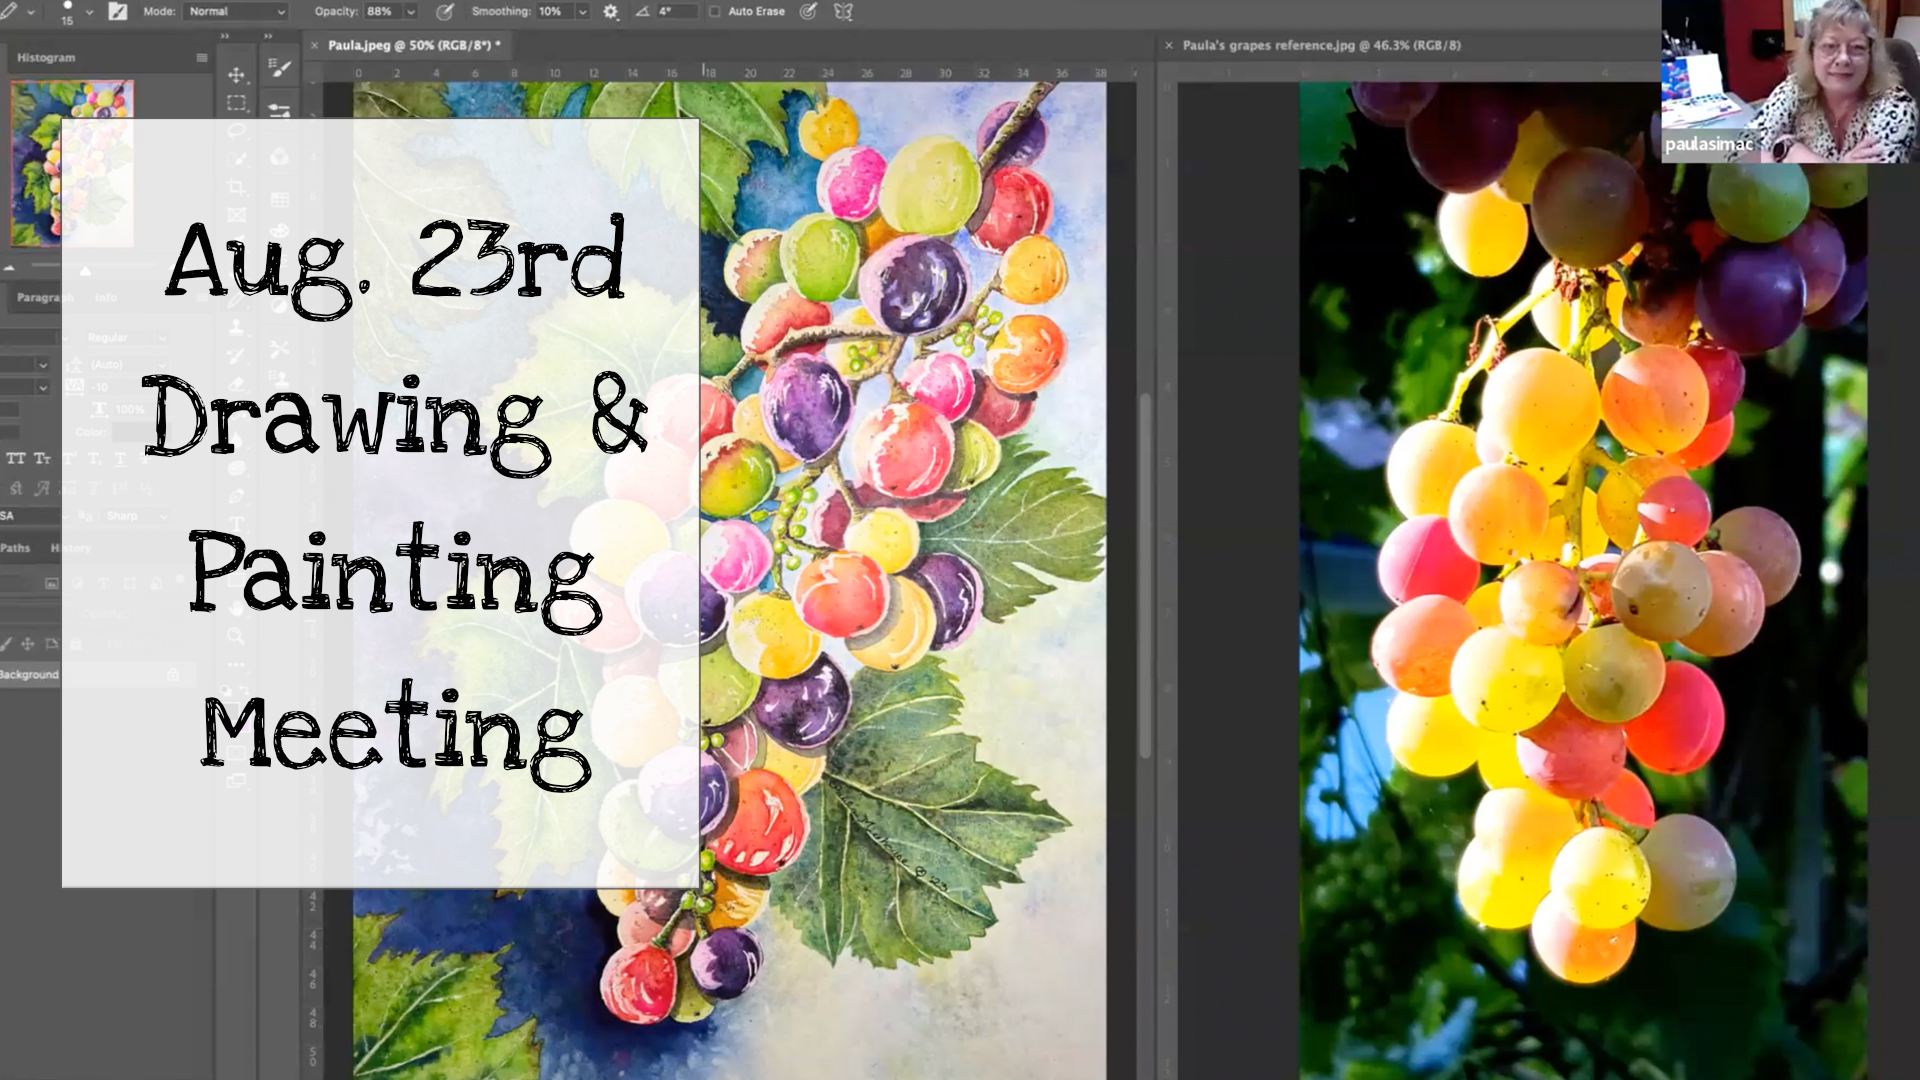Select the Crop tool
The image size is (1920, 1080).
point(236,187)
